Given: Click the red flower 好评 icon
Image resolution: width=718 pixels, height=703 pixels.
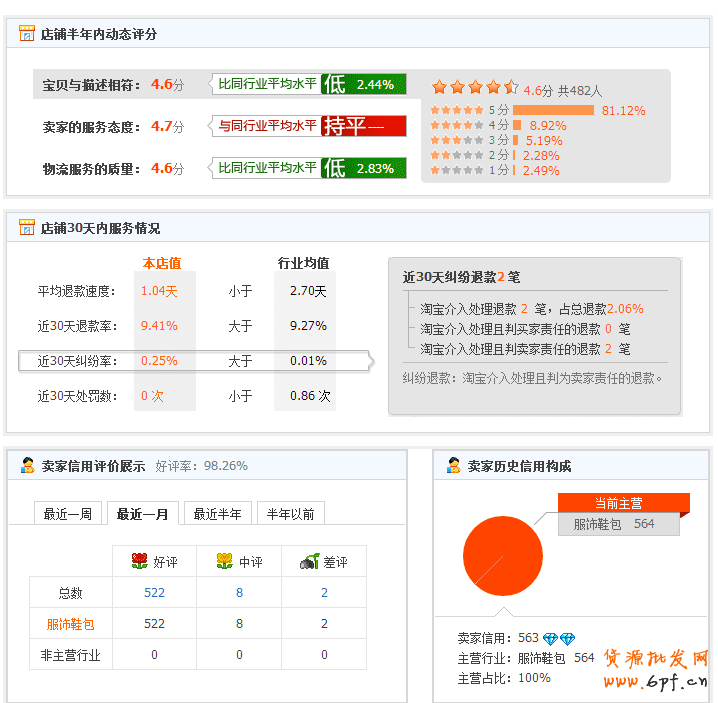Looking at the screenshot, I should point(140,561).
